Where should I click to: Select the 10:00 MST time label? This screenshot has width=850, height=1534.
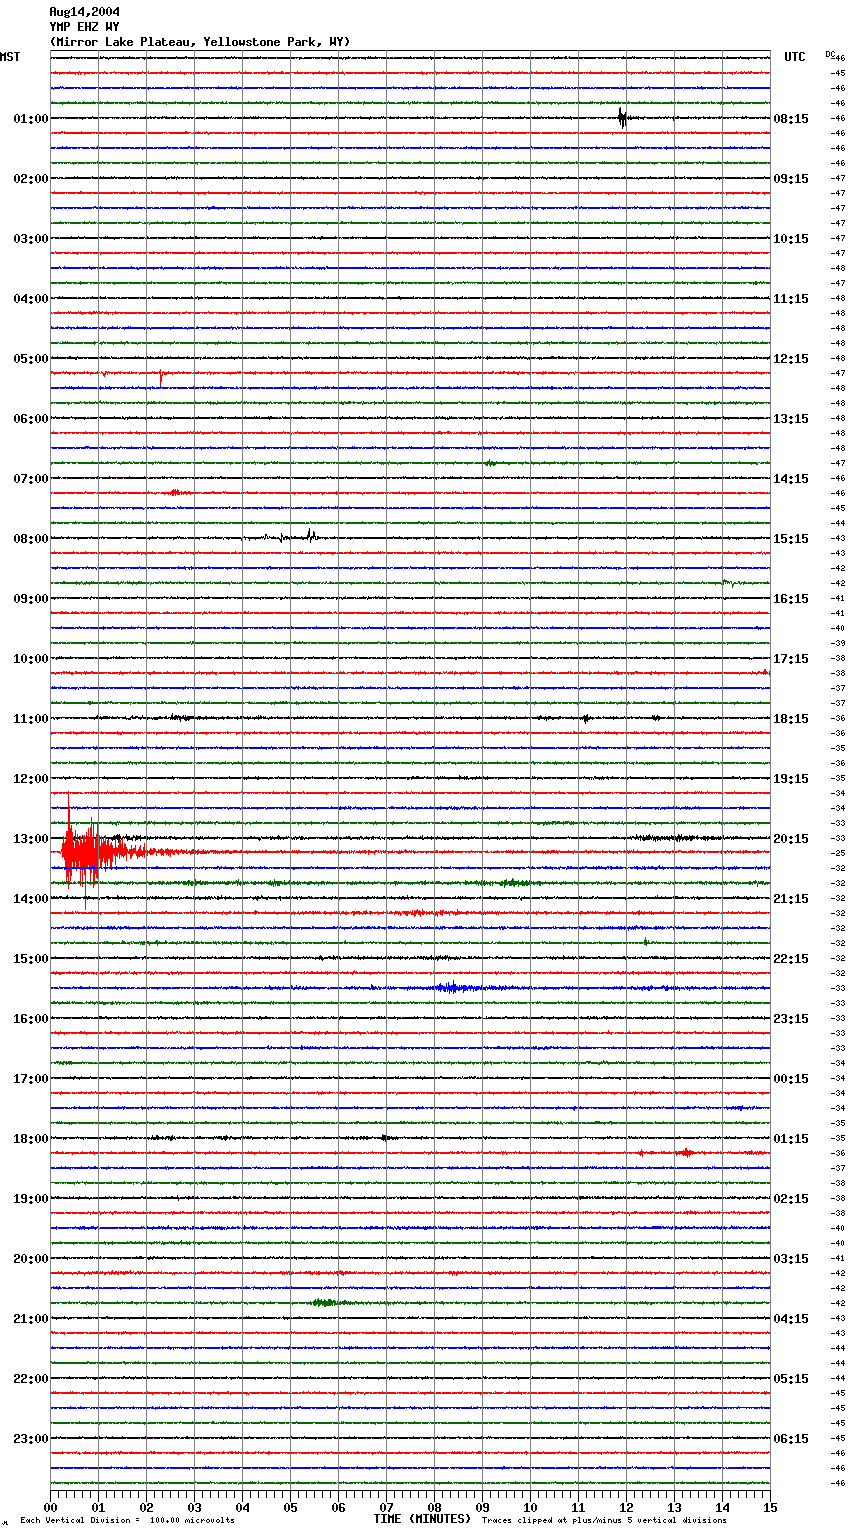[31, 659]
